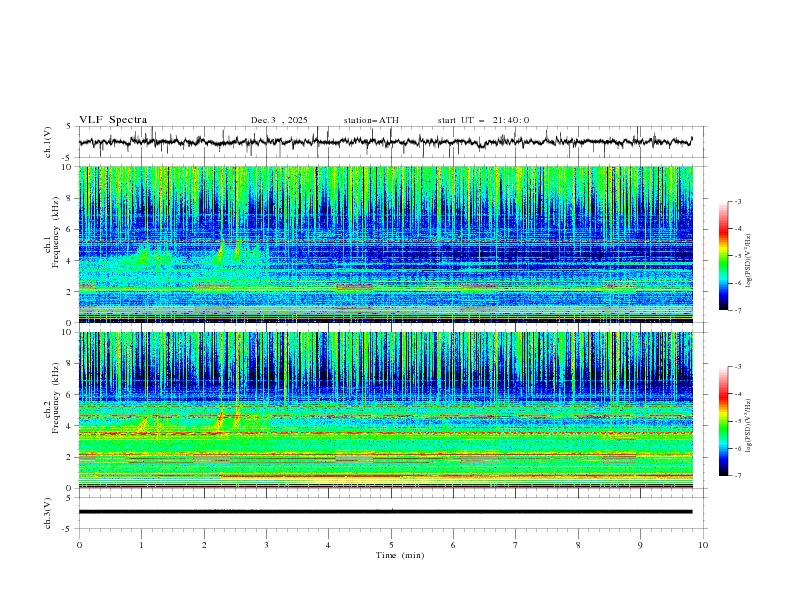Click time axis tick label "4"
792x612 pixels.
click(328, 545)
